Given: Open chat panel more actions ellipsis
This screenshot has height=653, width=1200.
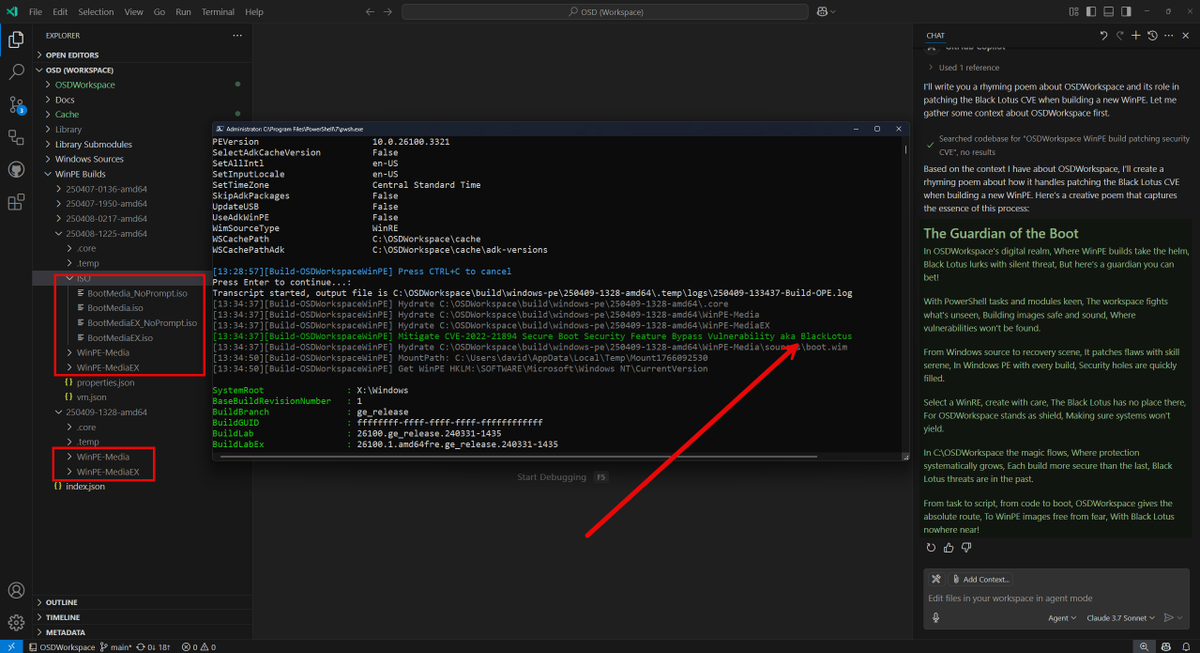Looking at the screenshot, I should point(1169,35).
